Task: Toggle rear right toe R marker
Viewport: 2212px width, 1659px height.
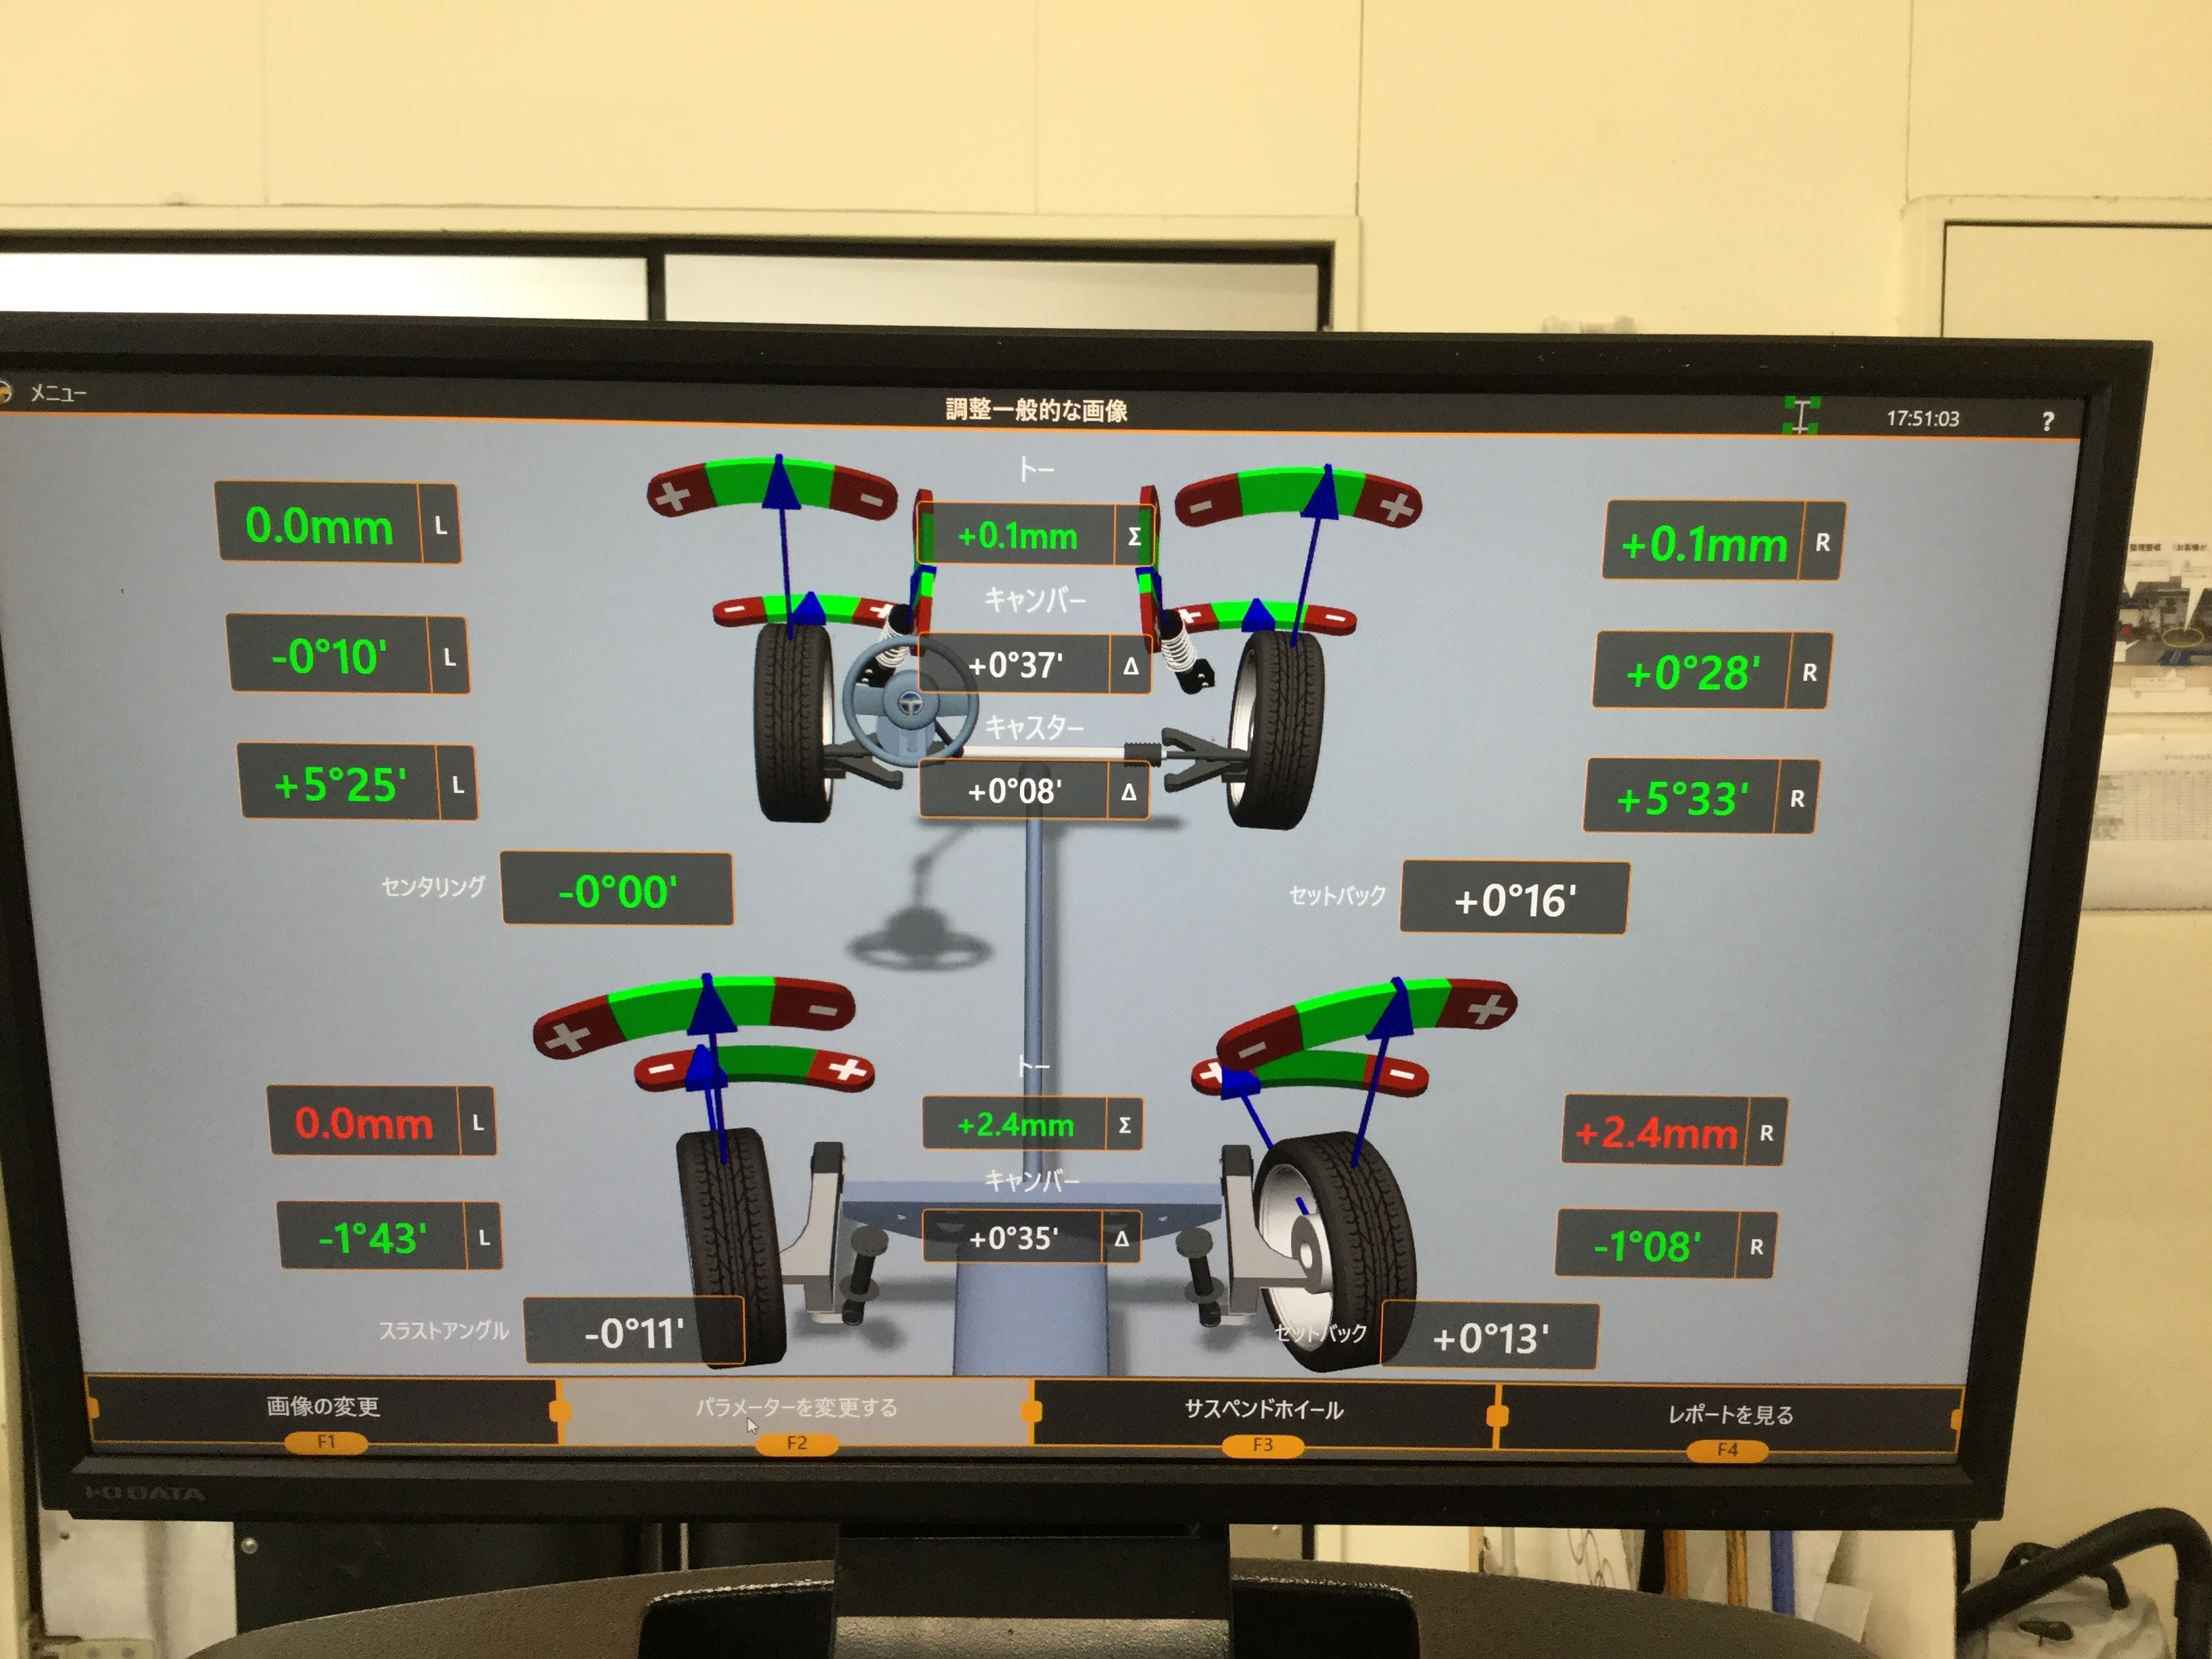Action: (1766, 1134)
